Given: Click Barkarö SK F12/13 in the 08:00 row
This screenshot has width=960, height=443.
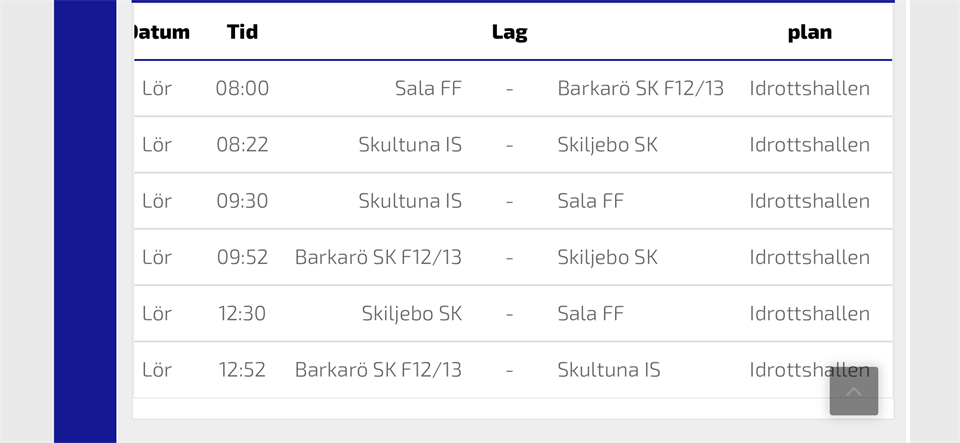Looking at the screenshot, I should pyautogui.click(x=640, y=88).
